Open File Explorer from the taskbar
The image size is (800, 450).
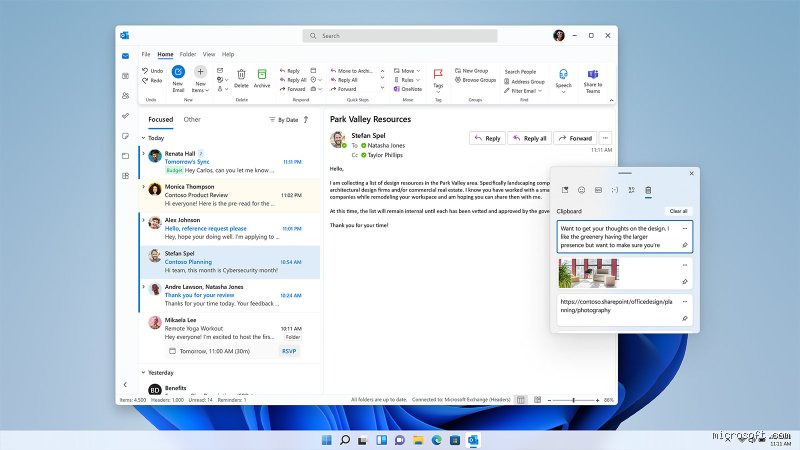418,440
